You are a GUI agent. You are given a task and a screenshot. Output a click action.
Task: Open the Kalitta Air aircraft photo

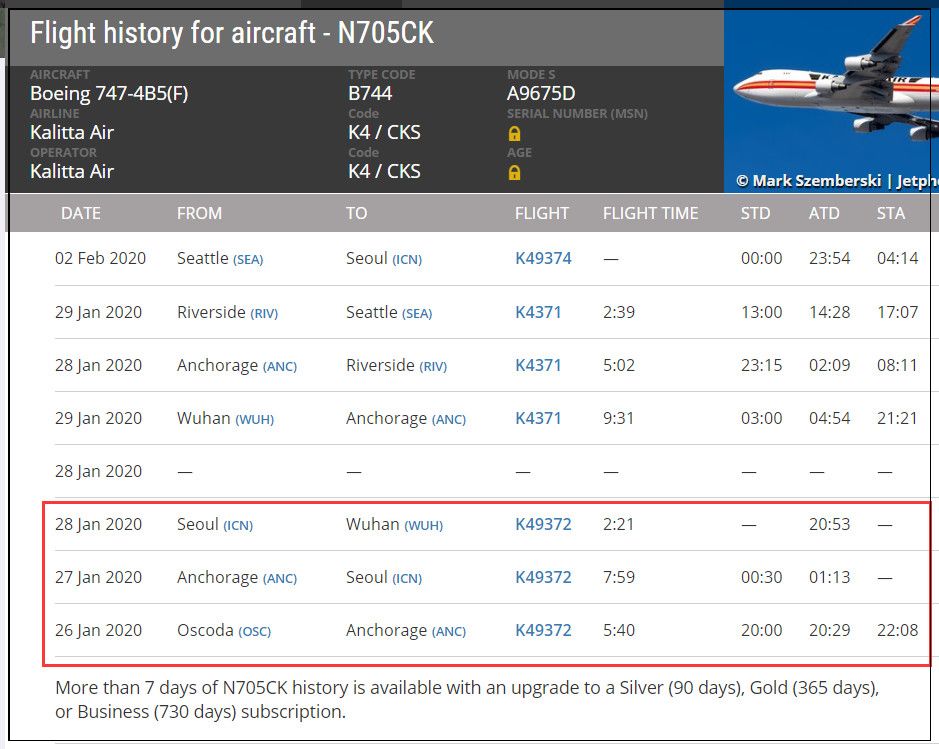pyautogui.click(x=831, y=96)
